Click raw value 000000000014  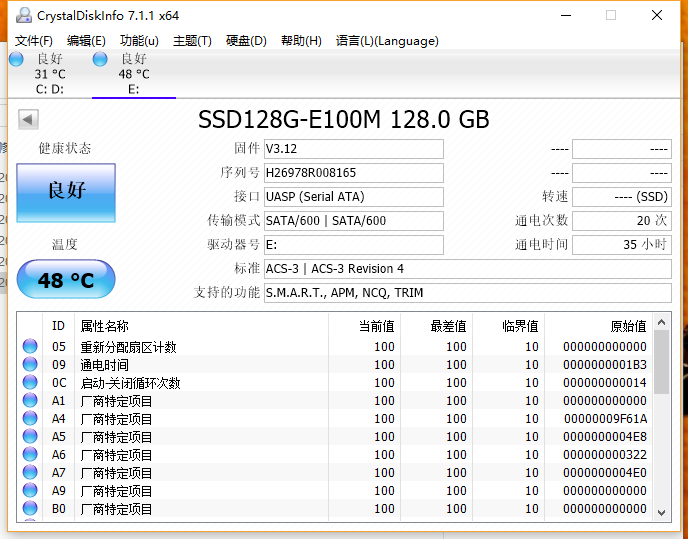(605, 383)
